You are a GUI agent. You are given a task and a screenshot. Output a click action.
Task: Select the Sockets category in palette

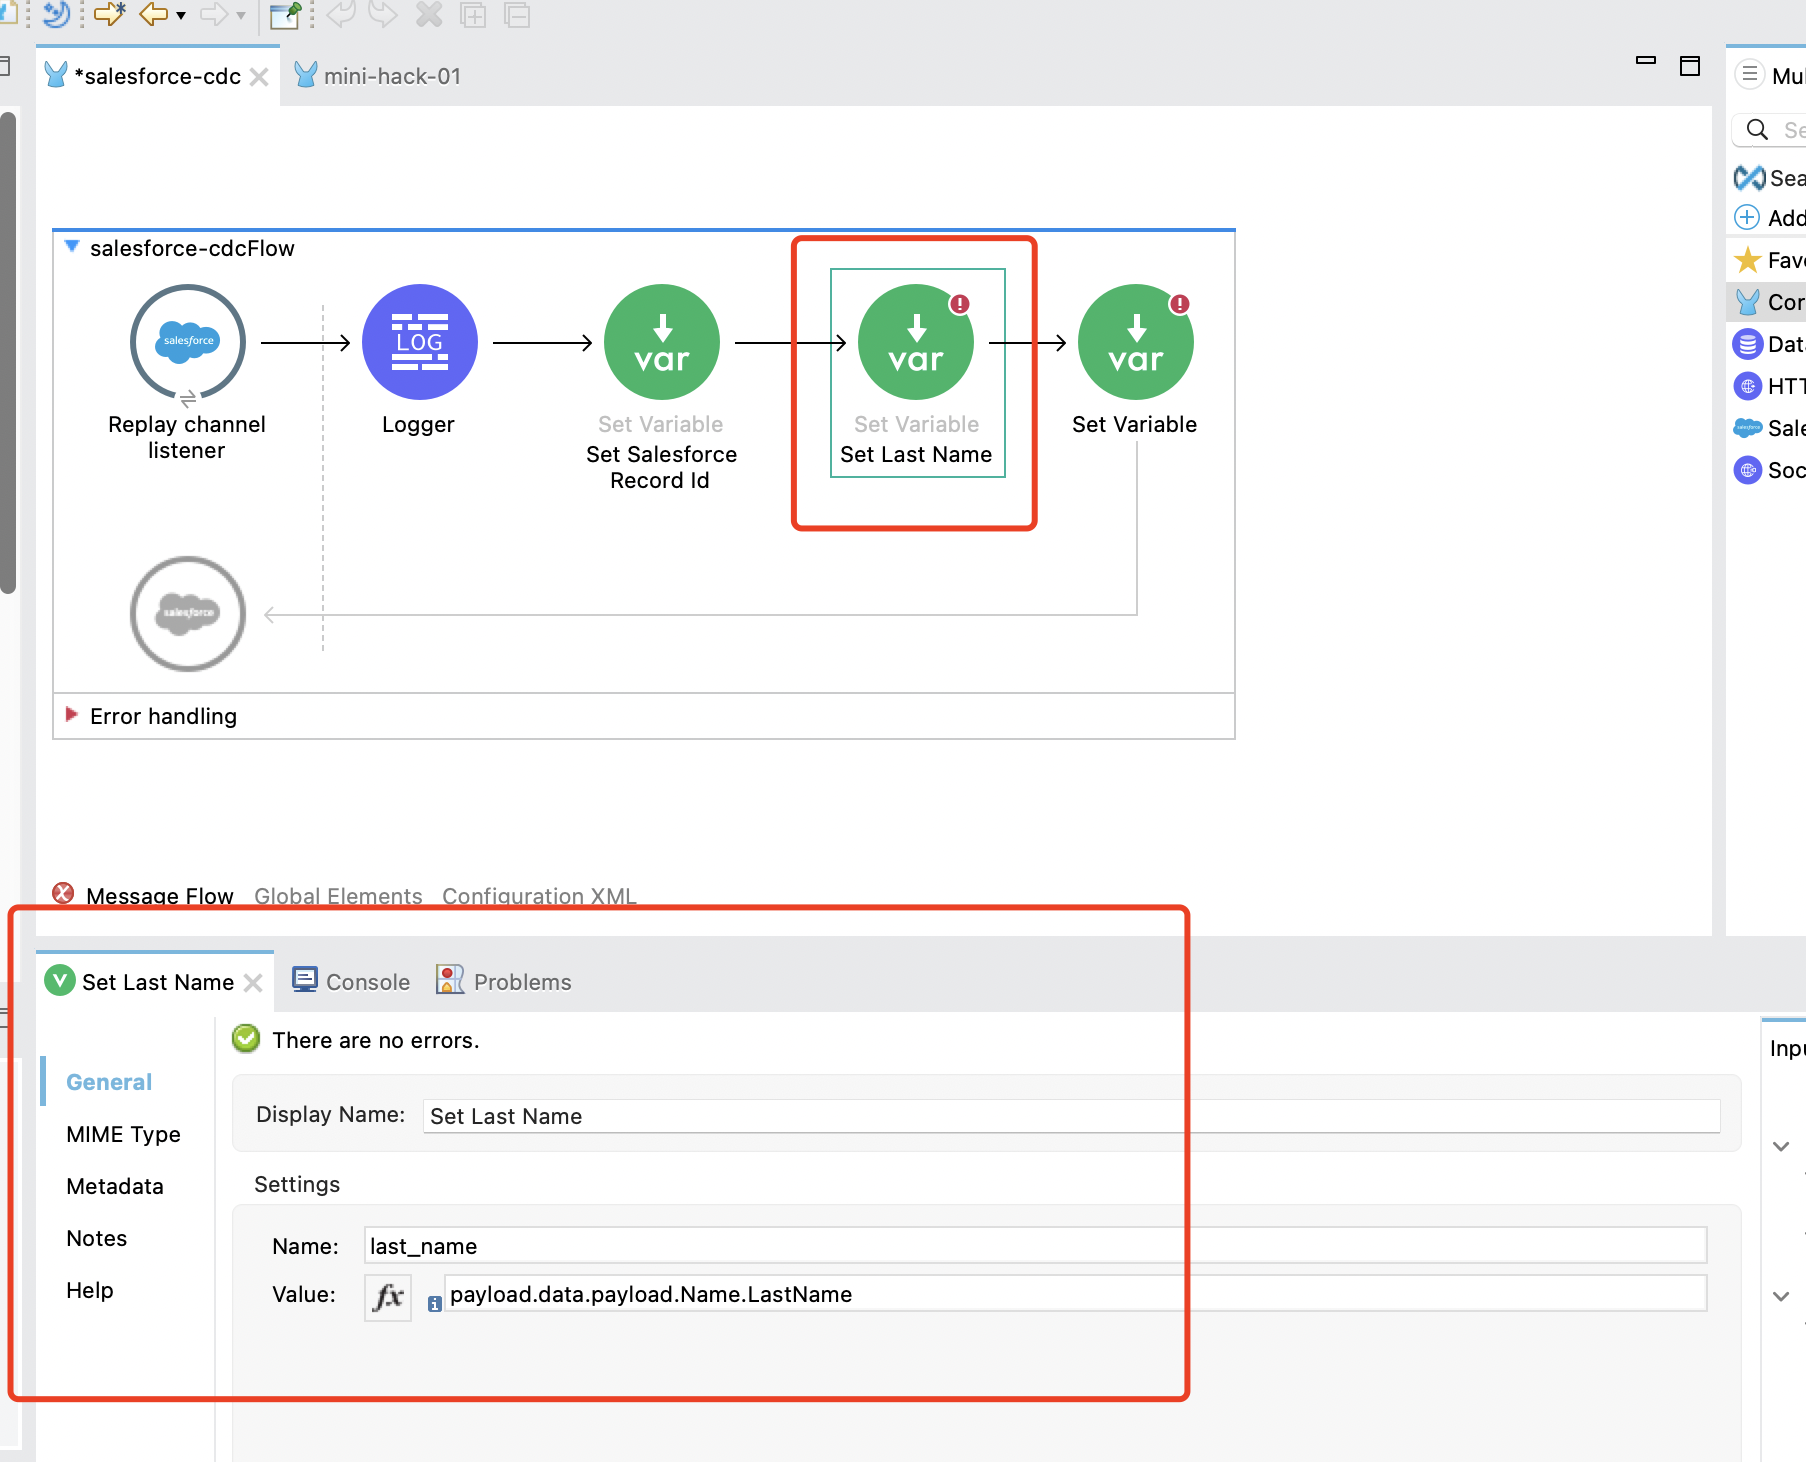point(1770,470)
